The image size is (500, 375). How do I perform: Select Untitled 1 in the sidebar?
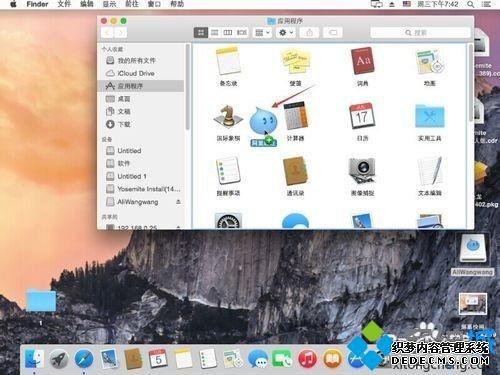tap(141, 176)
